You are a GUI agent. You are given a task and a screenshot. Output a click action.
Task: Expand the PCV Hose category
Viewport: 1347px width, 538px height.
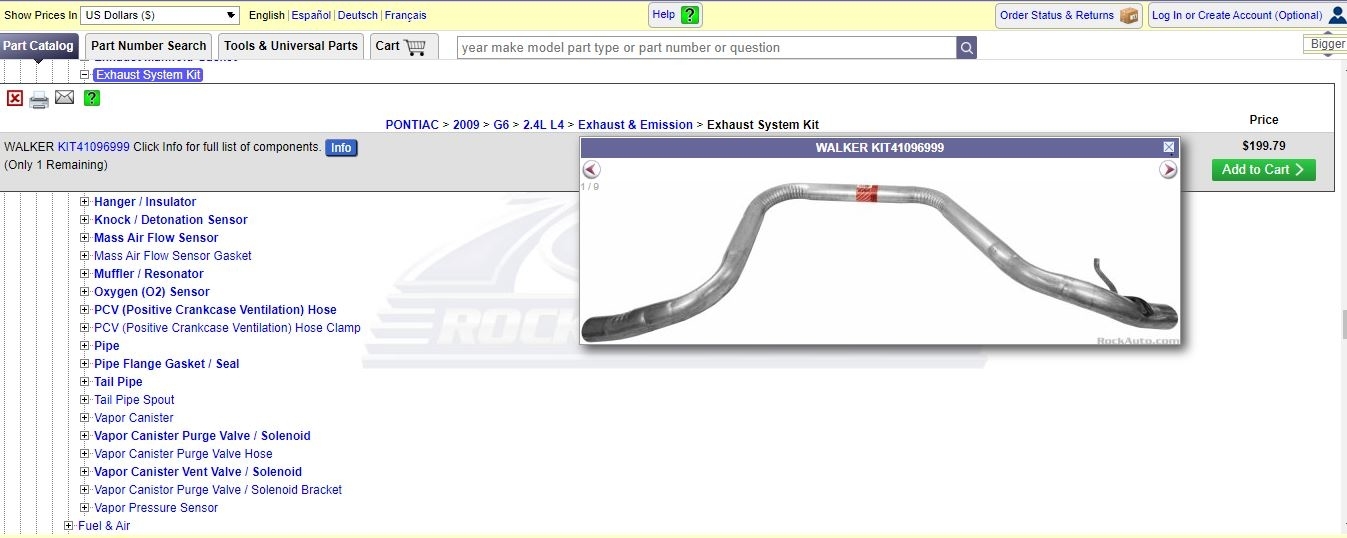coord(85,310)
